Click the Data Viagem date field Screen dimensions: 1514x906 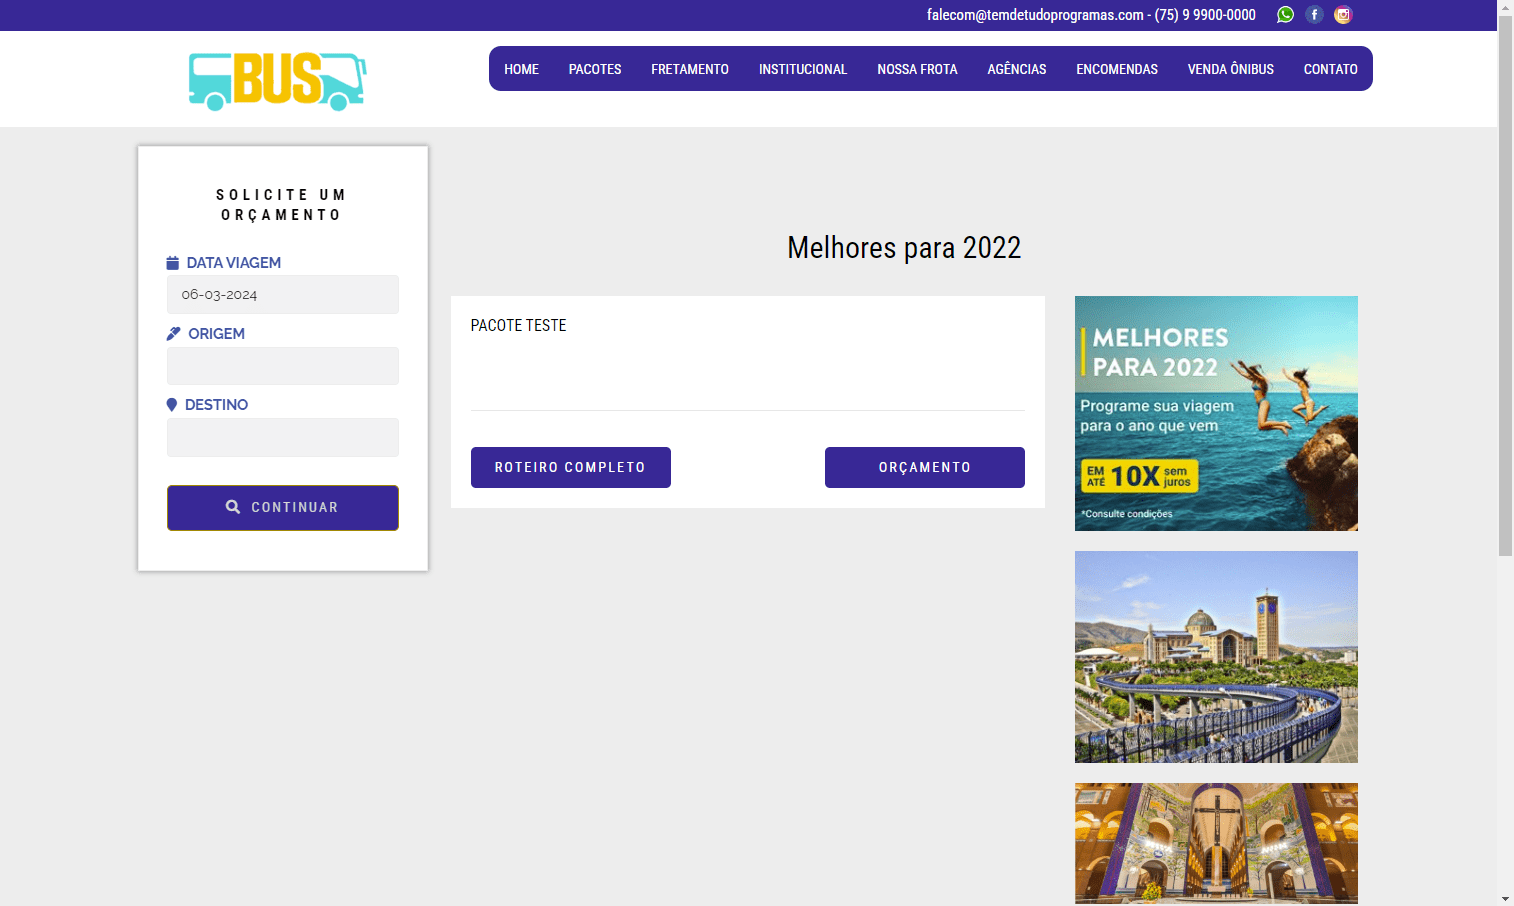click(x=282, y=295)
